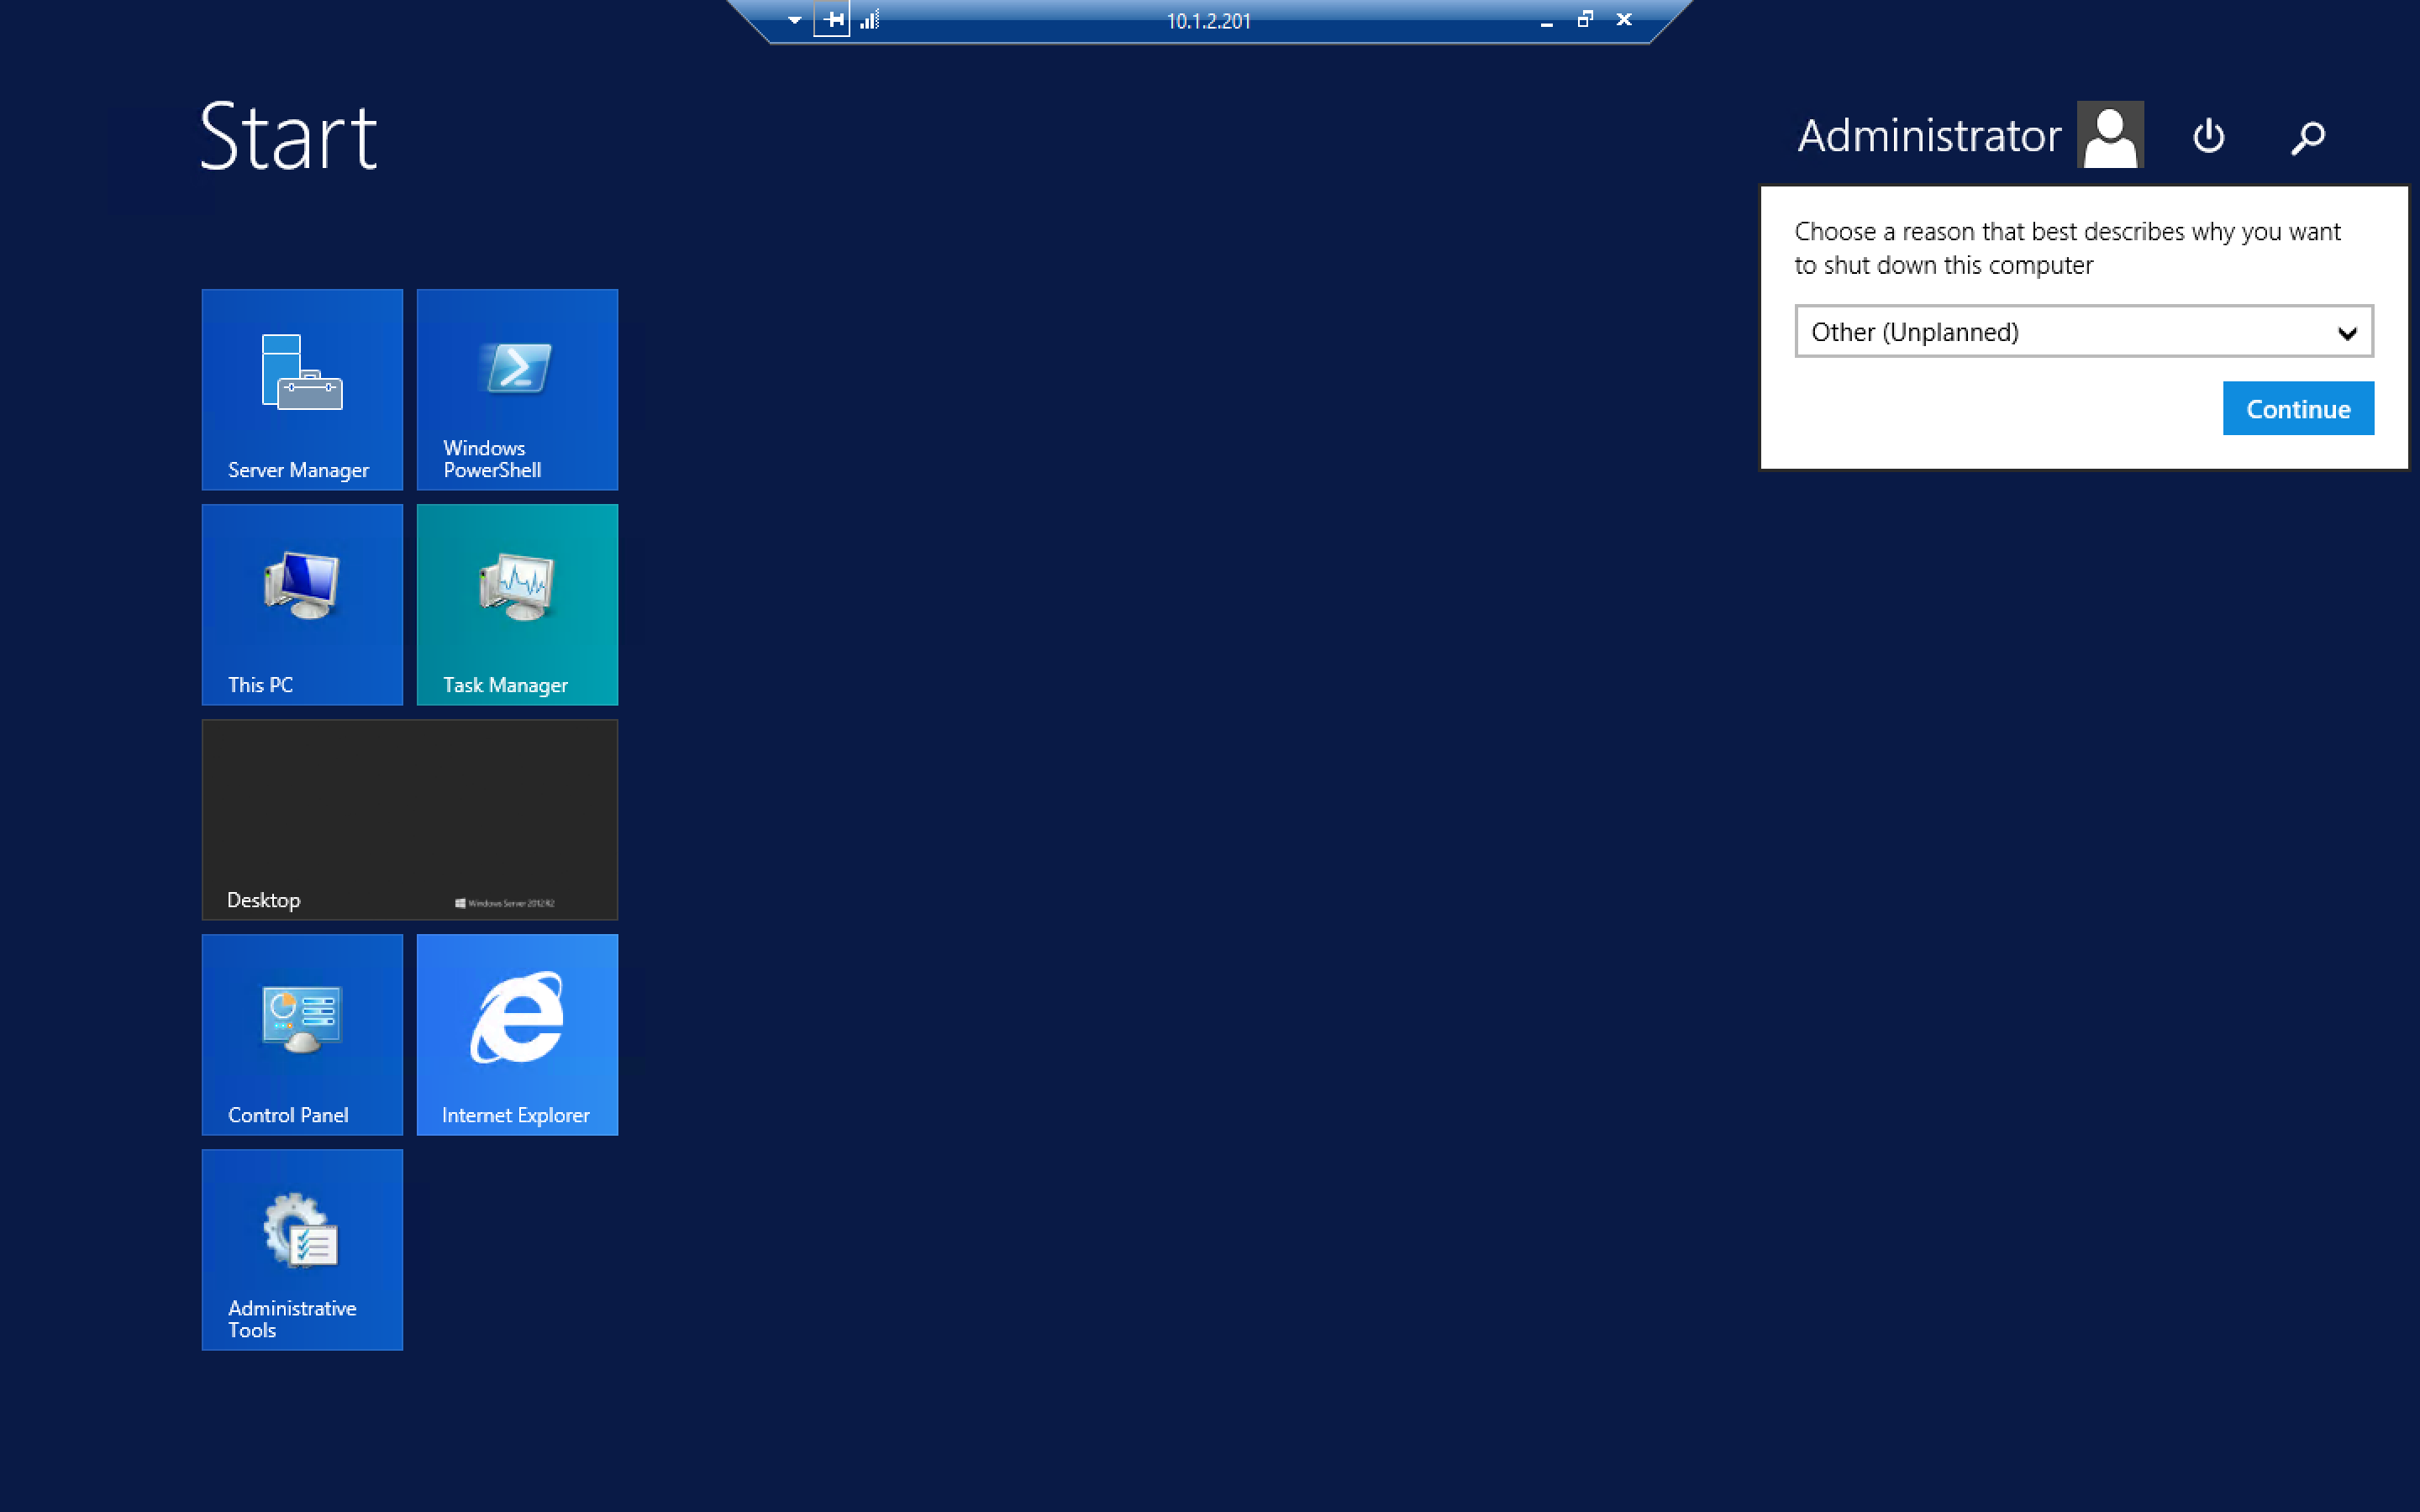Open Administrative Tools tile

302,1249
